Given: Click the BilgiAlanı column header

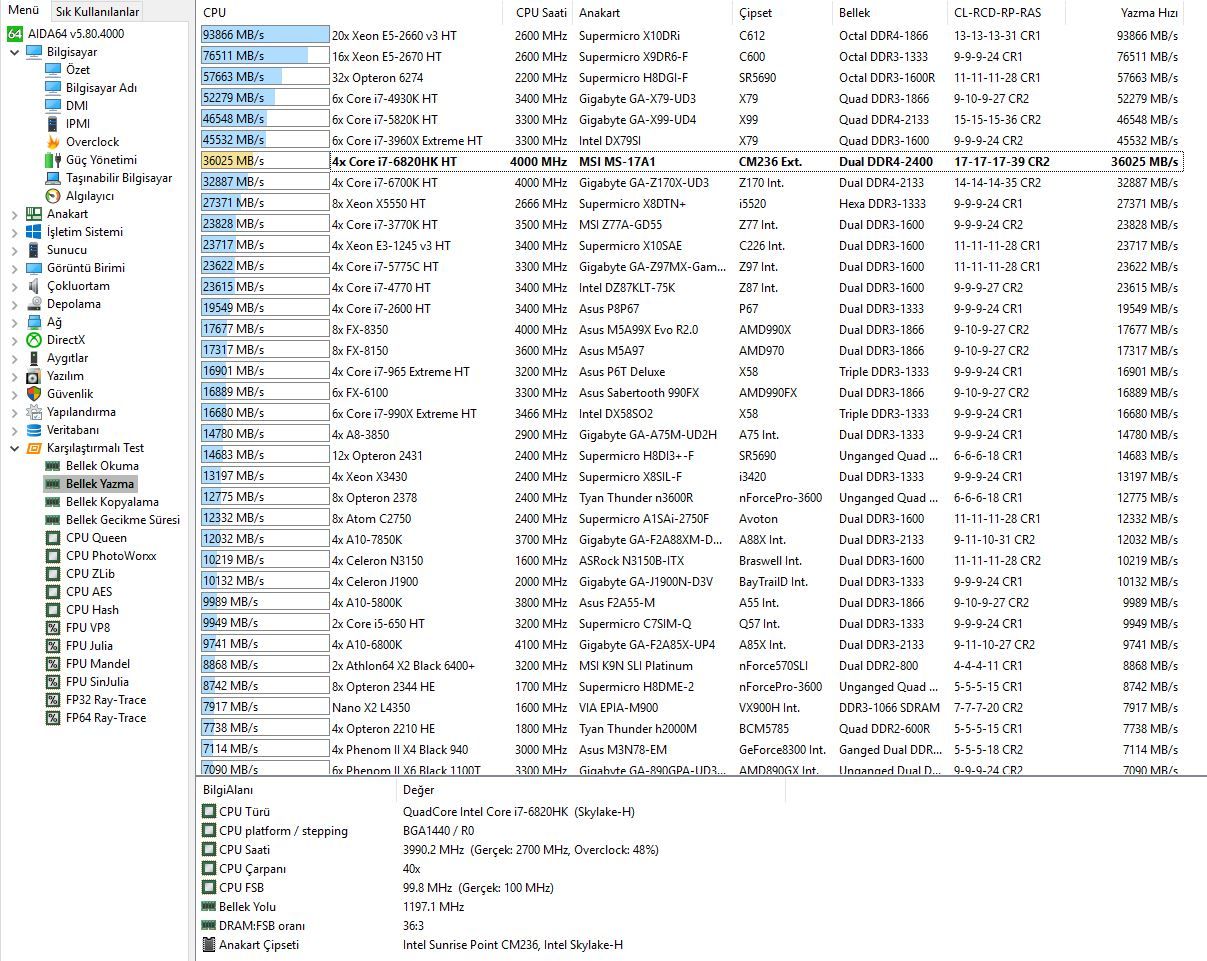Looking at the screenshot, I should [x=296, y=790].
